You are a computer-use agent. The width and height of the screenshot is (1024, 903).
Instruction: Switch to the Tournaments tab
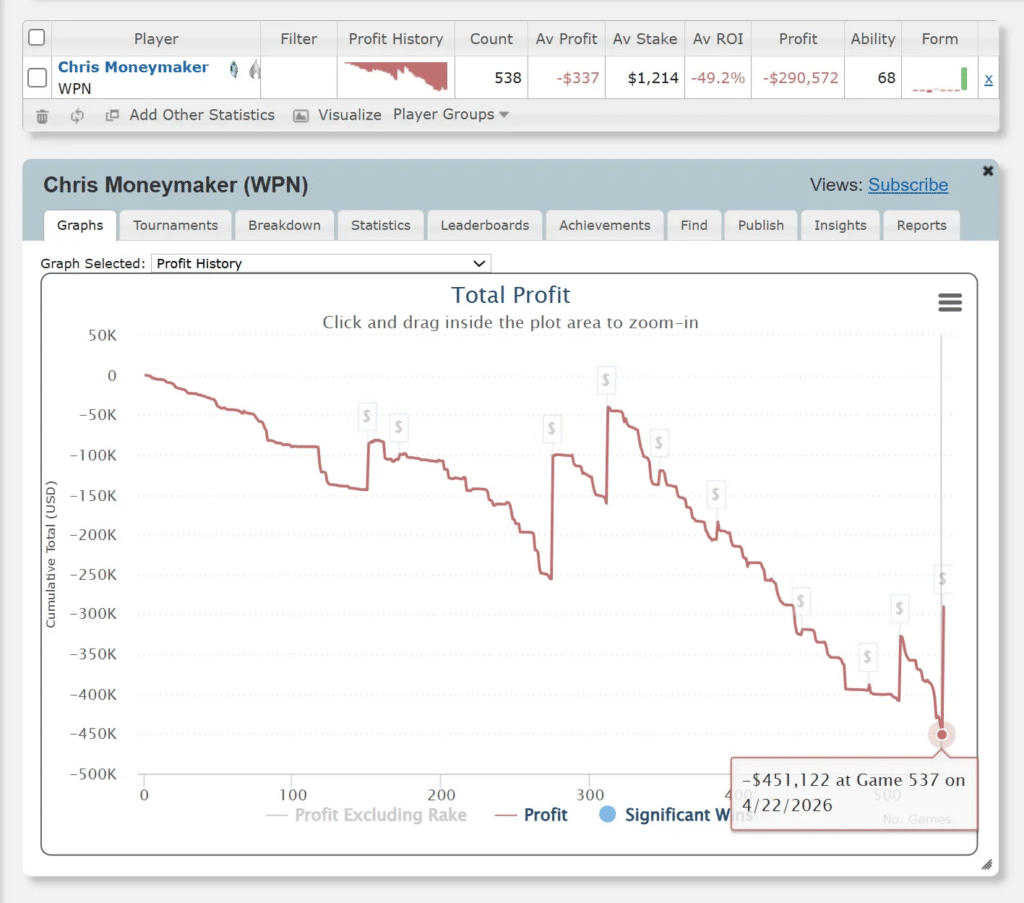175,225
